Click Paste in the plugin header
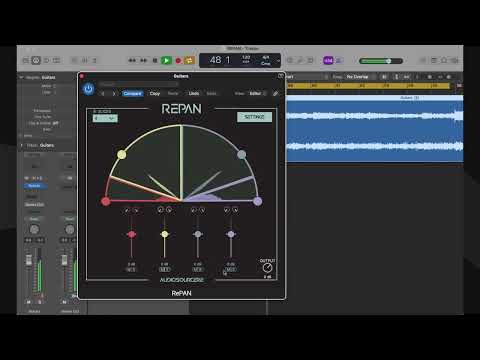 coord(173,94)
